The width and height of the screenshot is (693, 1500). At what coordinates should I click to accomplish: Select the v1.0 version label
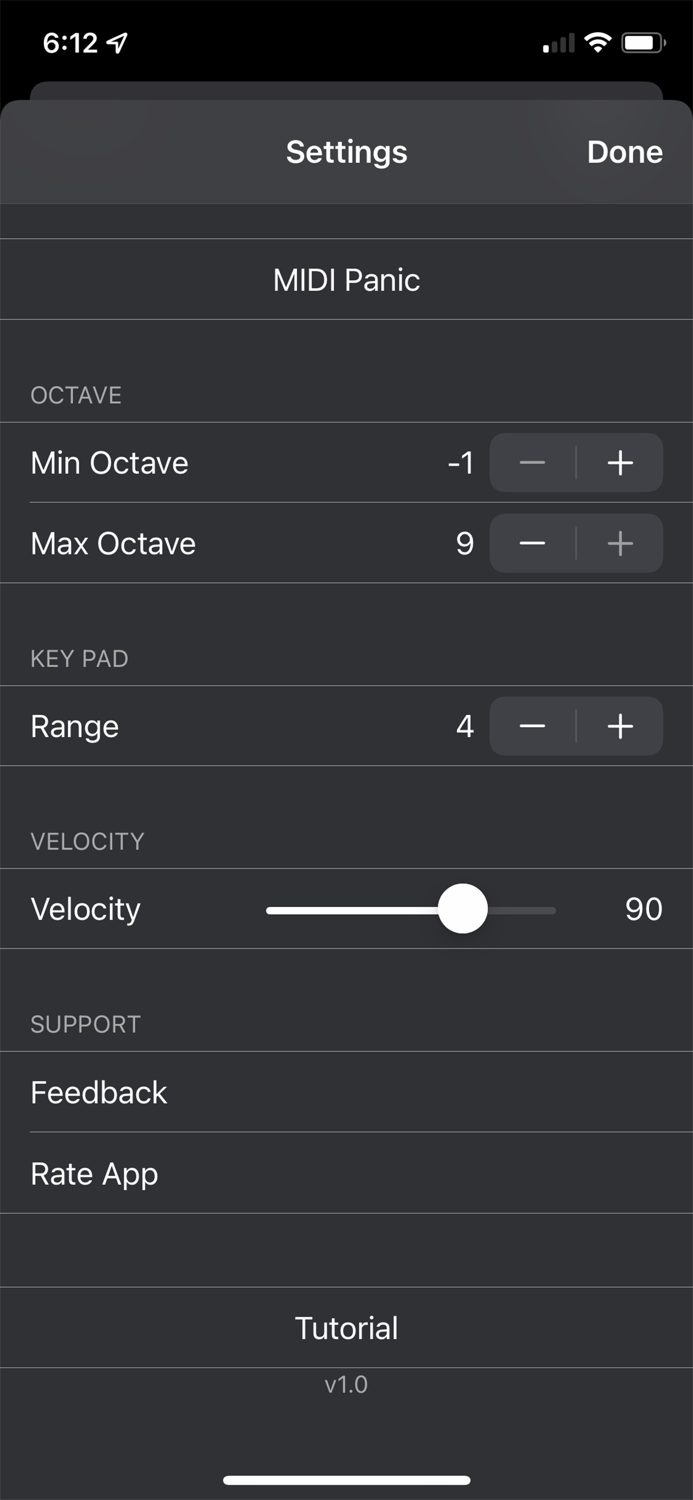(x=346, y=1385)
